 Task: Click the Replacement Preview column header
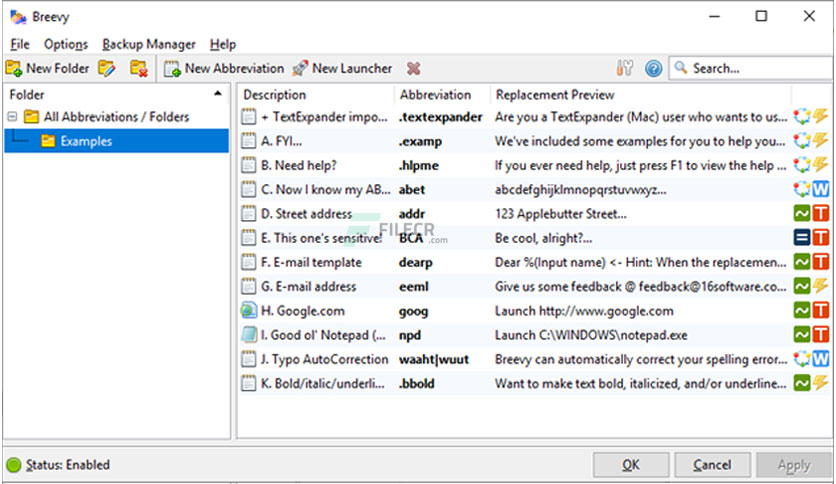[x=640, y=95]
